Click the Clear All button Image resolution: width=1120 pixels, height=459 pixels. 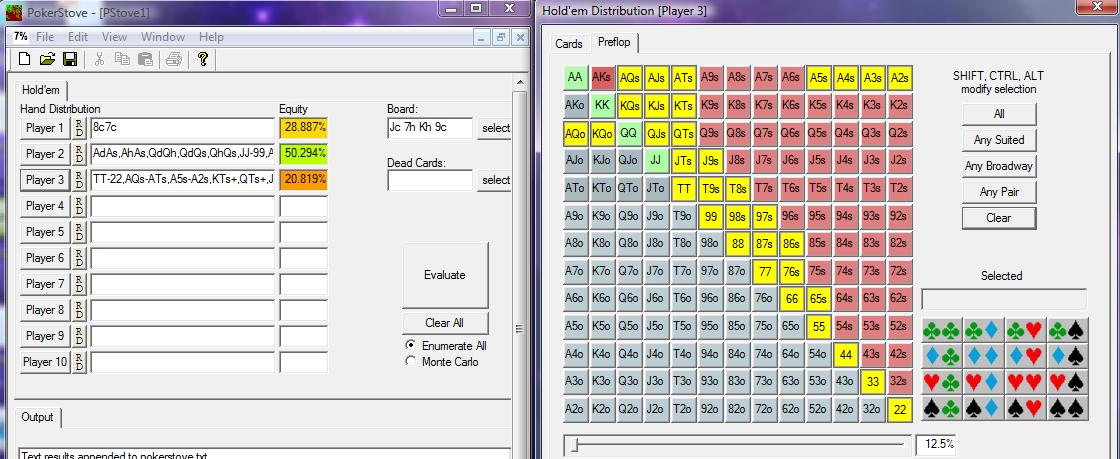[x=445, y=323]
